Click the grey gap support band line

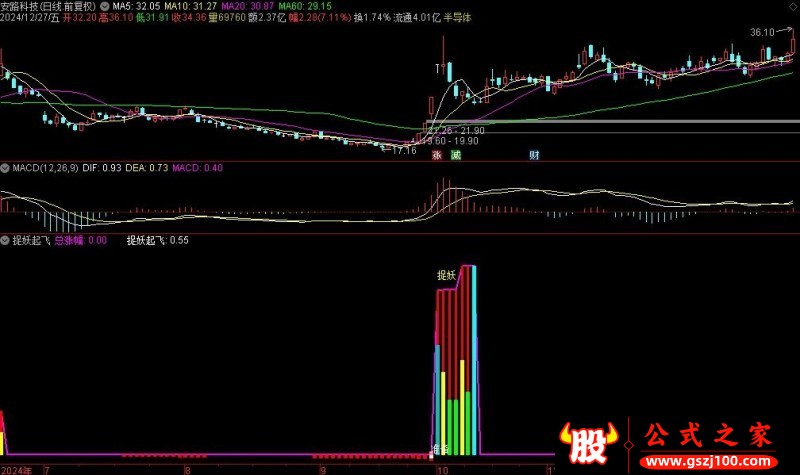pyautogui.click(x=612, y=121)
